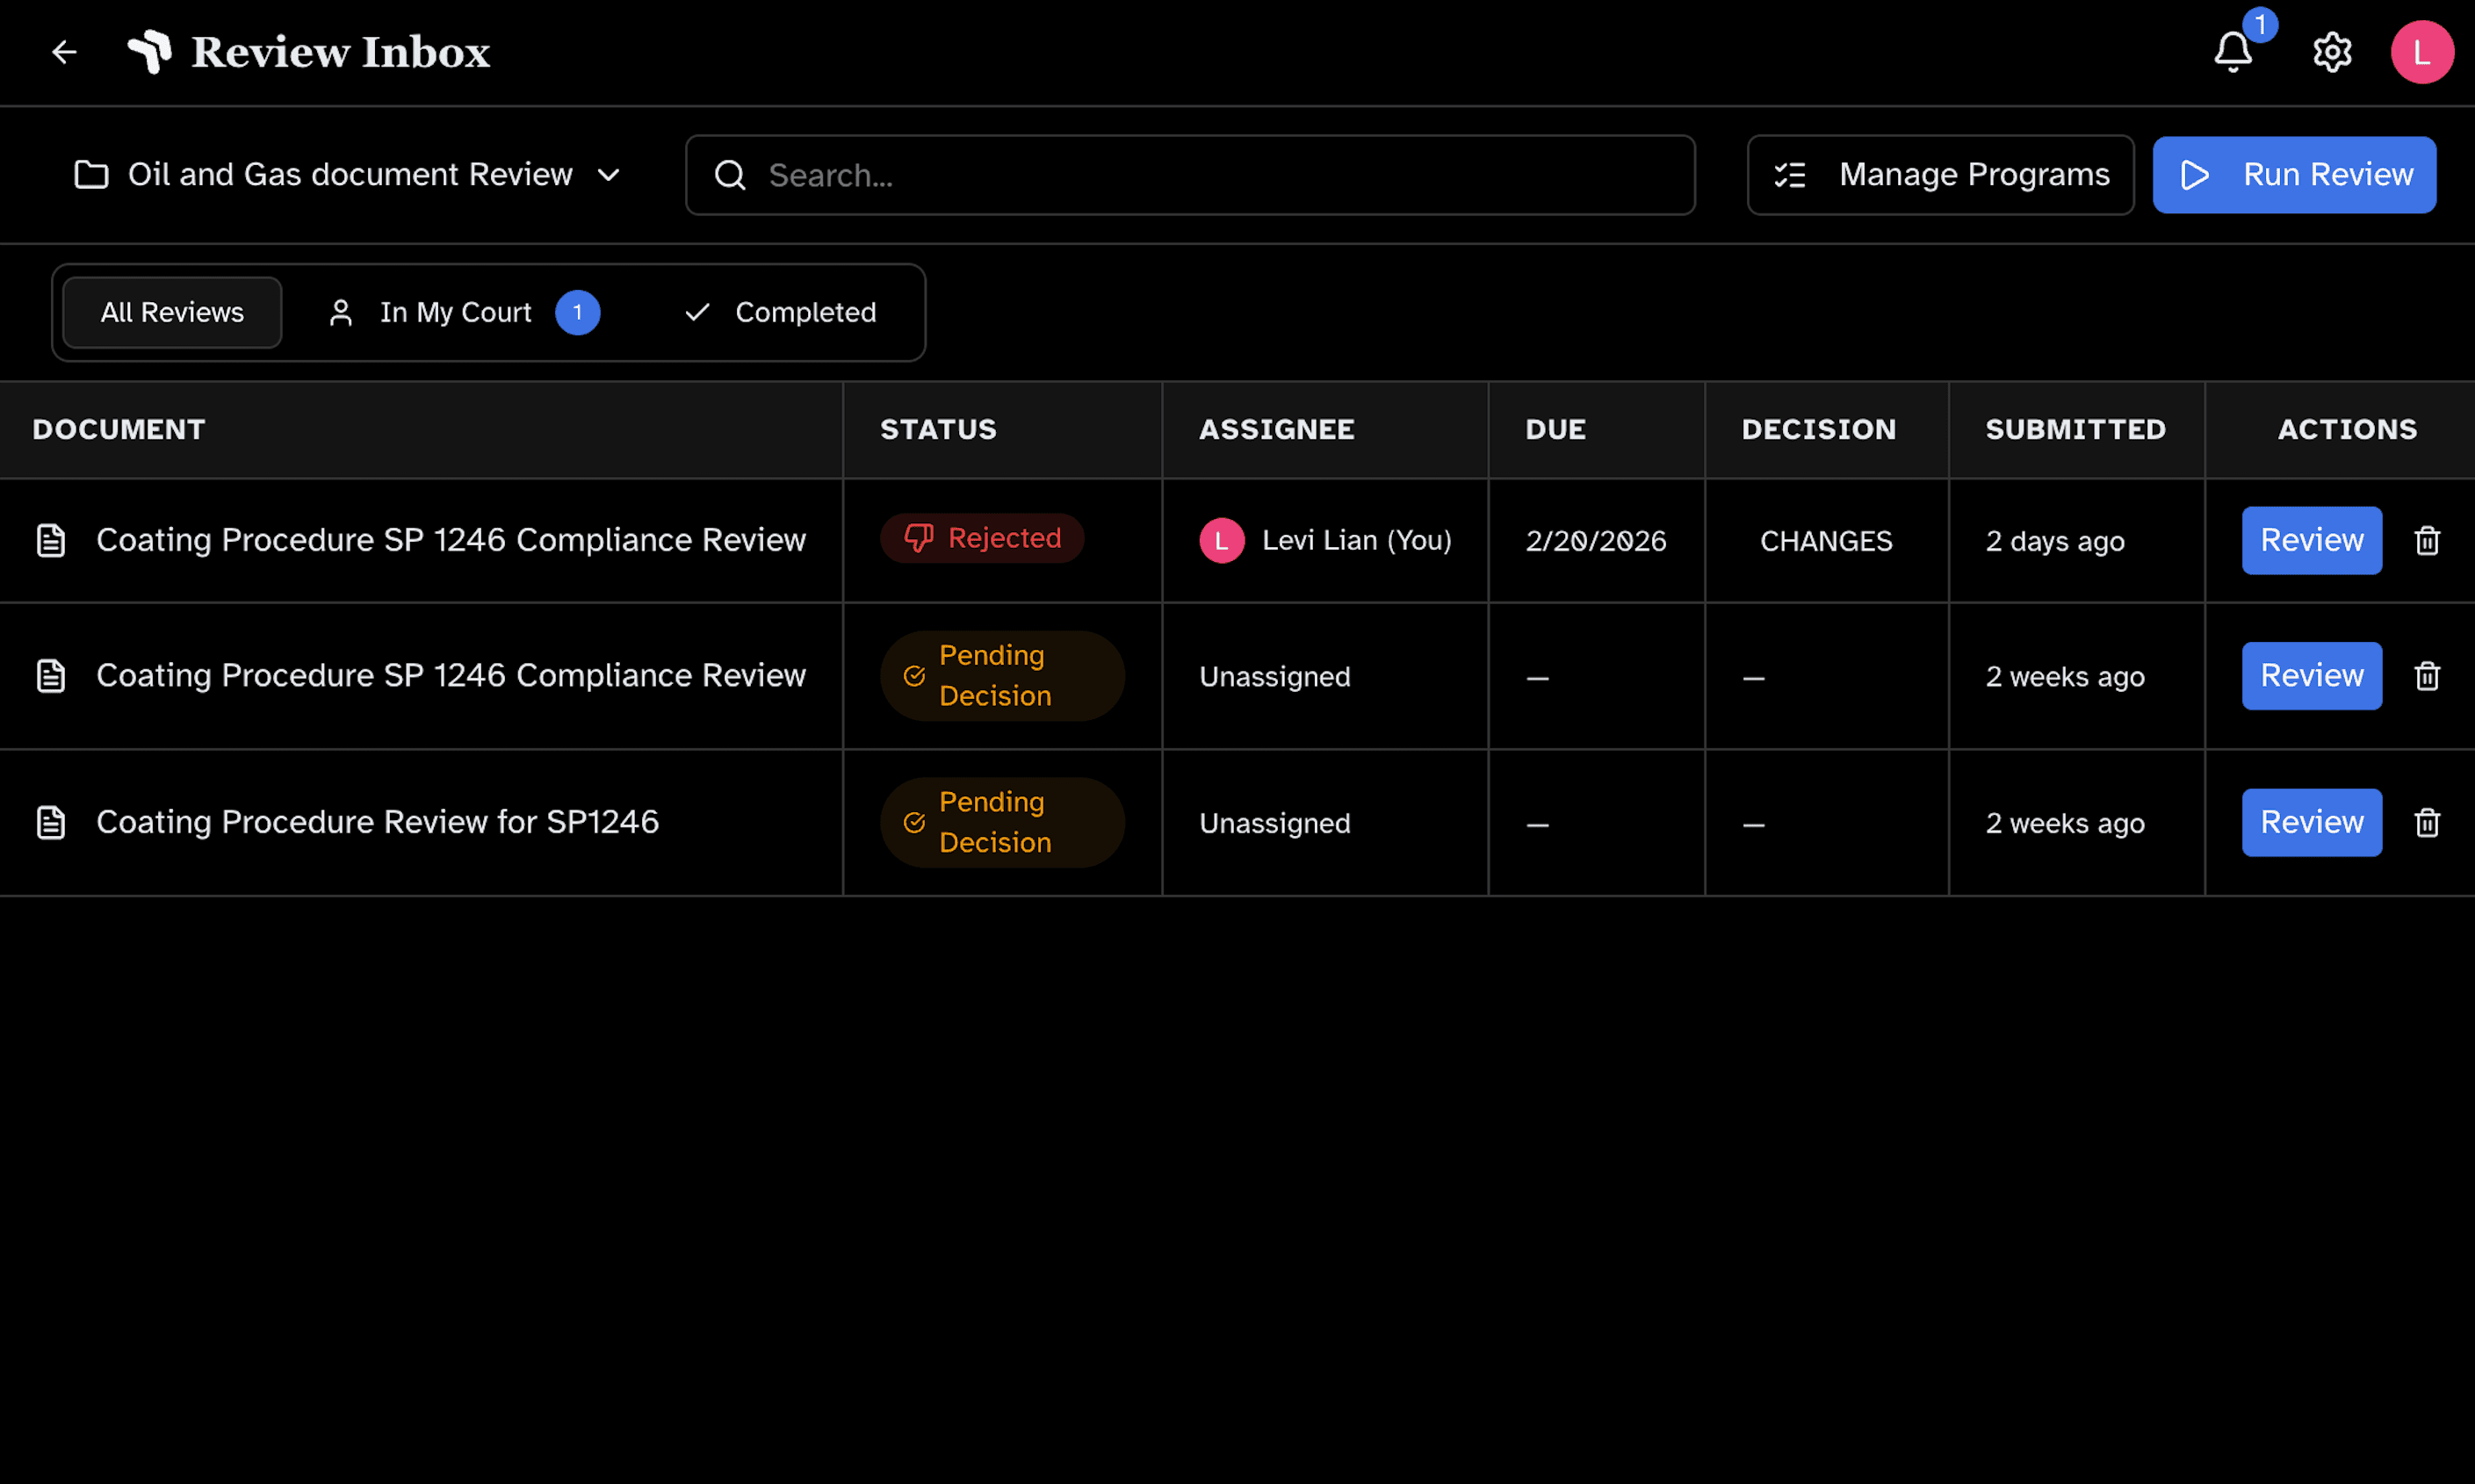The width and height of the screenshot is (2475, 1484).
Task: Expand Oil and Gas document Review dropdown
Action: click(348, 175)
